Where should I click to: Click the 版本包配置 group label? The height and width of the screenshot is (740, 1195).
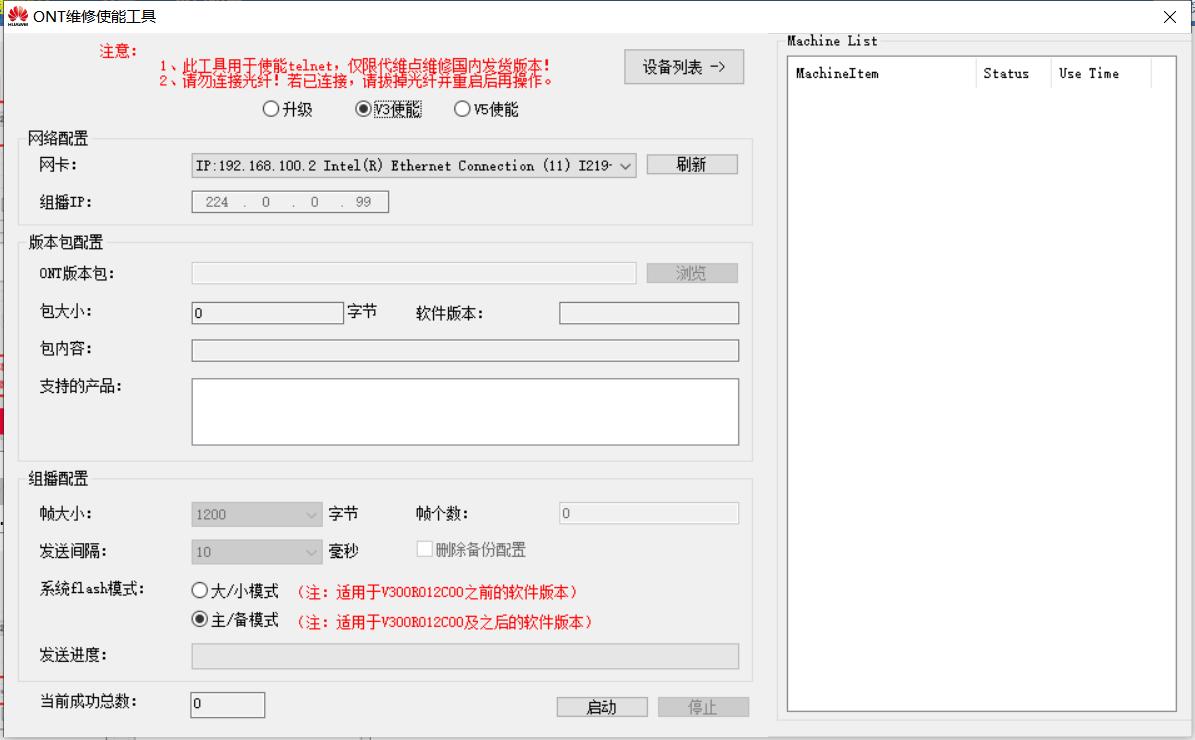coord(66,242)
